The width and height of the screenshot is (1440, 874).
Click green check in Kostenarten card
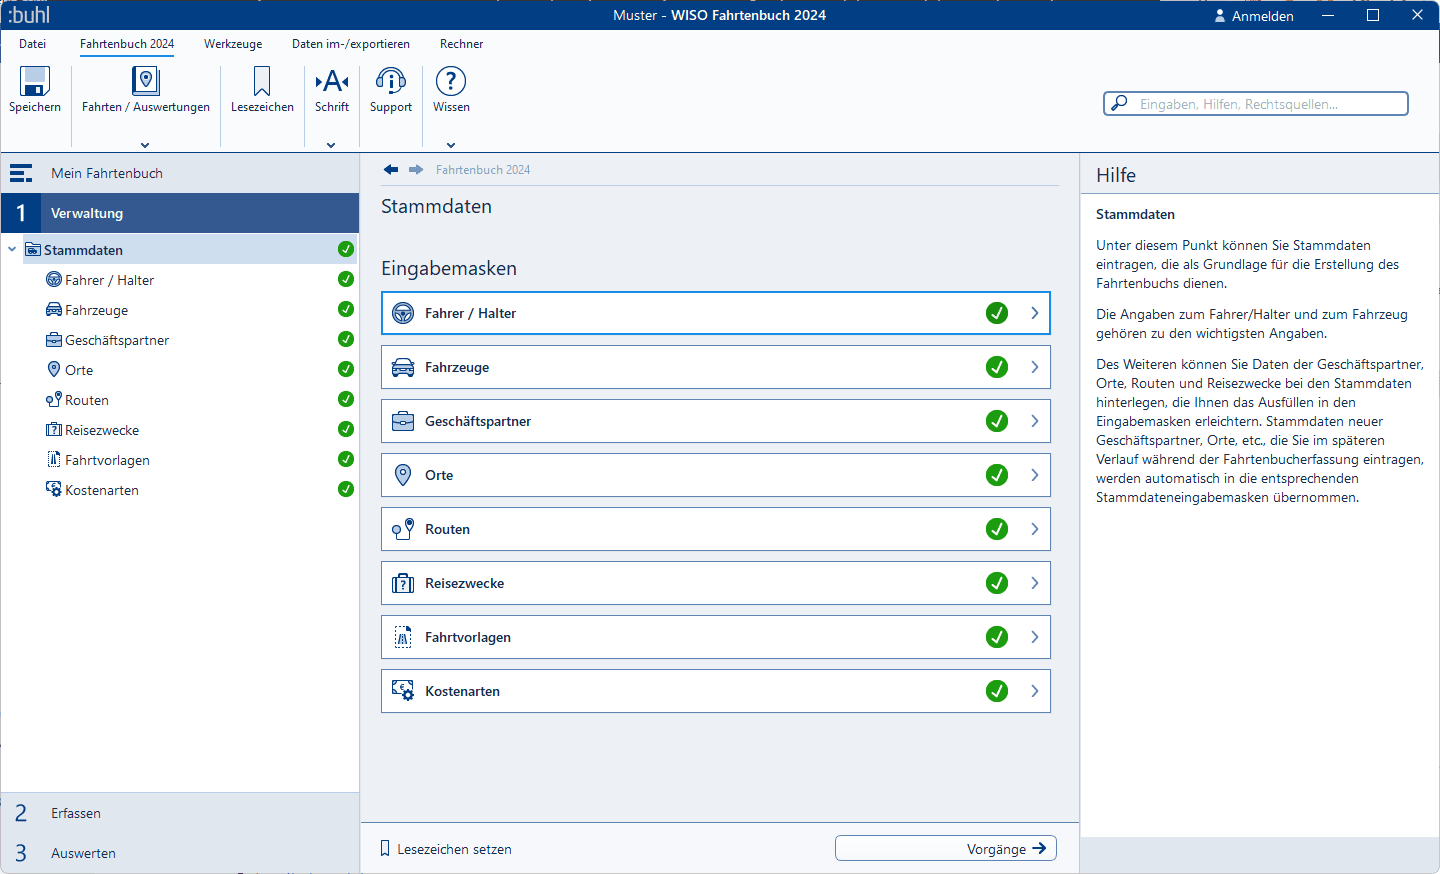(997, 691)
